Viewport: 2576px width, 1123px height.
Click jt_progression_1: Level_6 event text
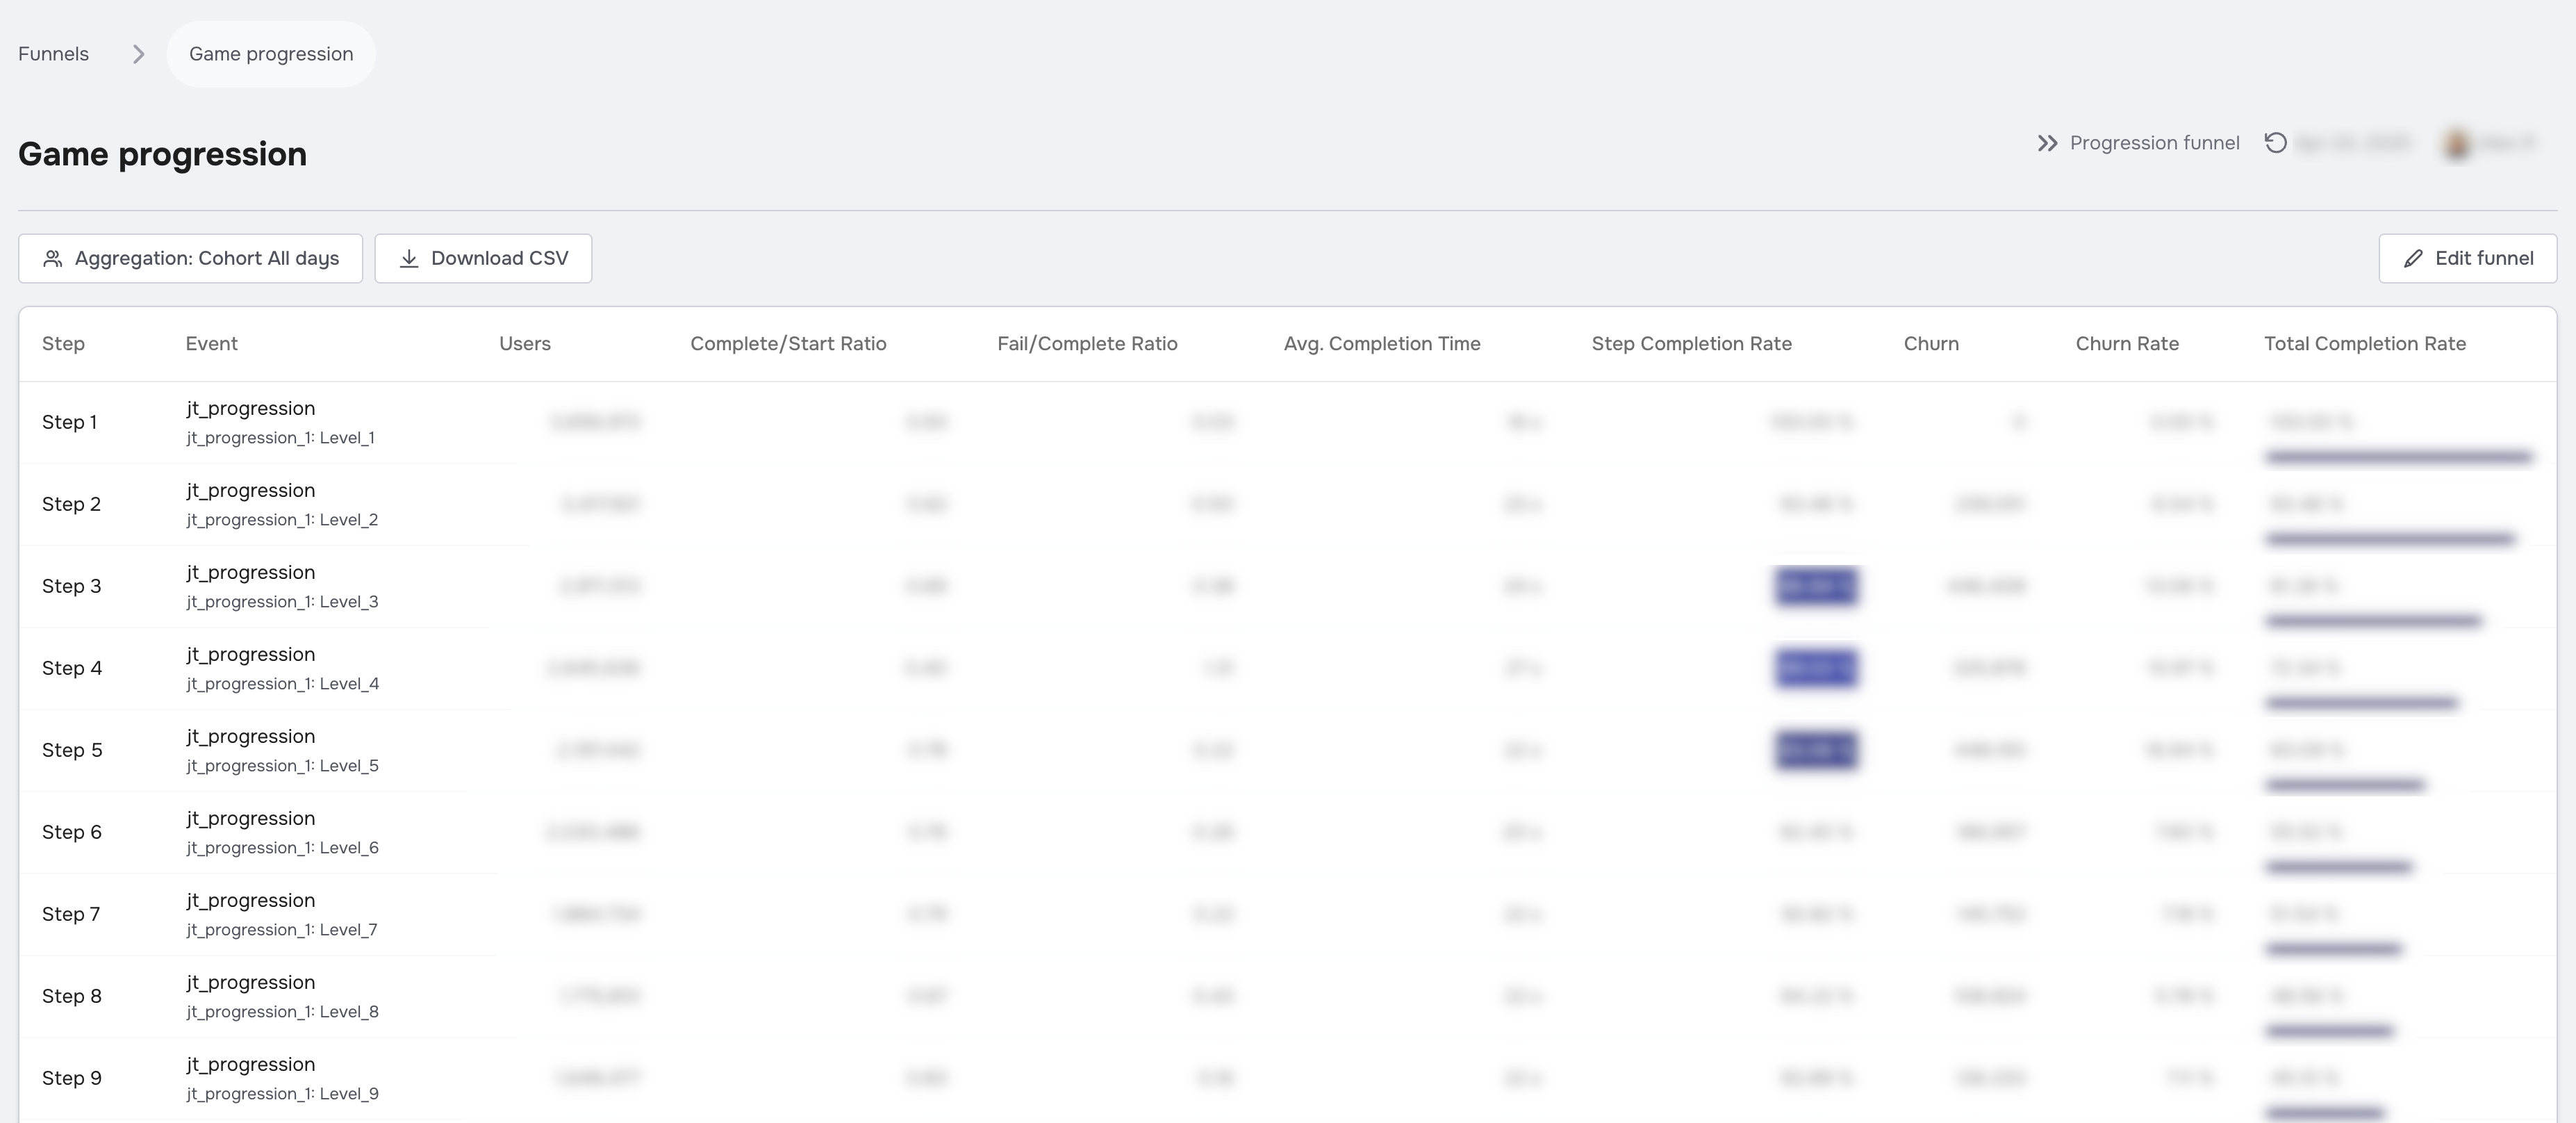(x=282, y=848)
